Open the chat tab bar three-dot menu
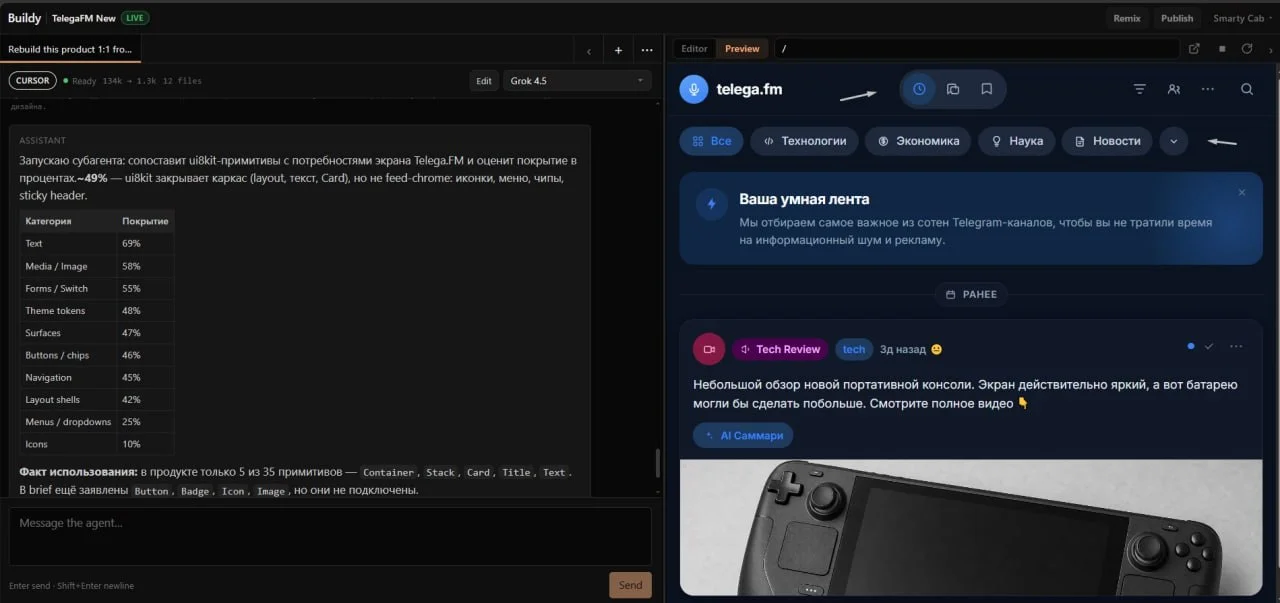The height and width of the screenshot is (603, 1280). point(647,50)
